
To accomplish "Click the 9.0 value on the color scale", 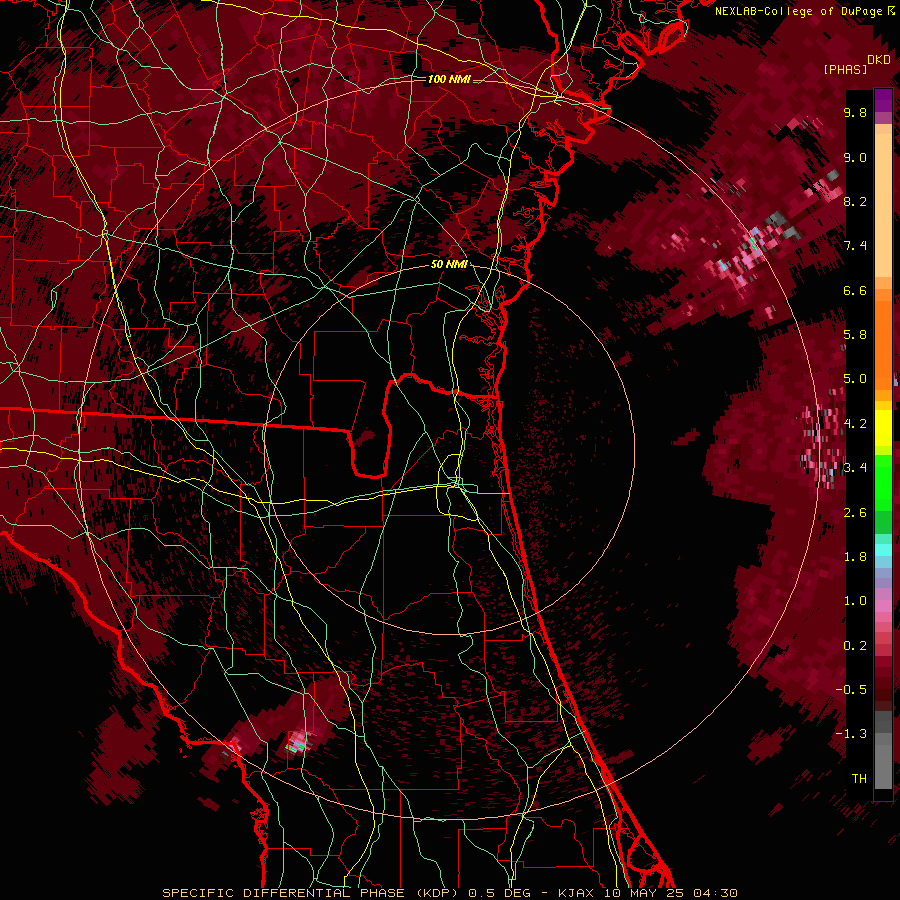I will [x=855, y=157].
